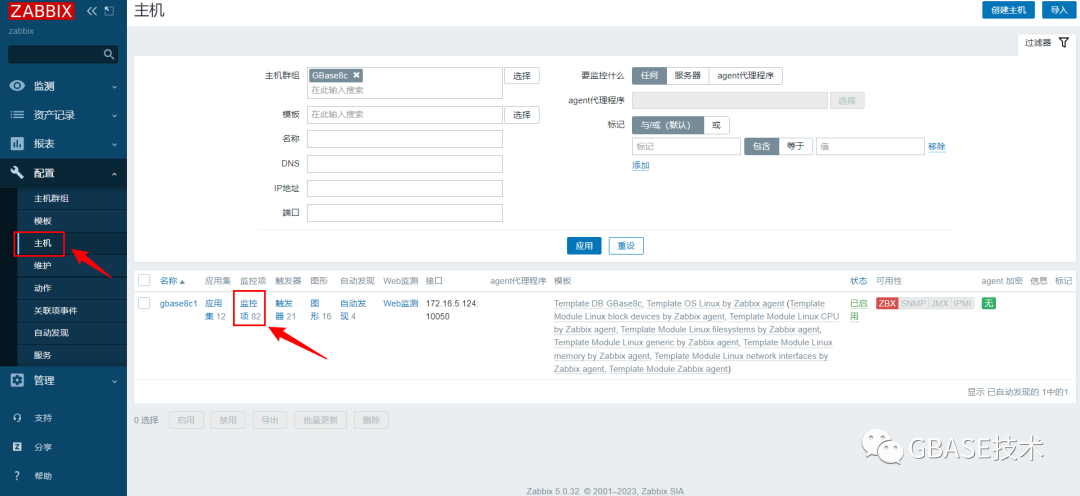Collapse sidebar with double-chevron icon
1080x496 pixels.
(x=92, y=11)
